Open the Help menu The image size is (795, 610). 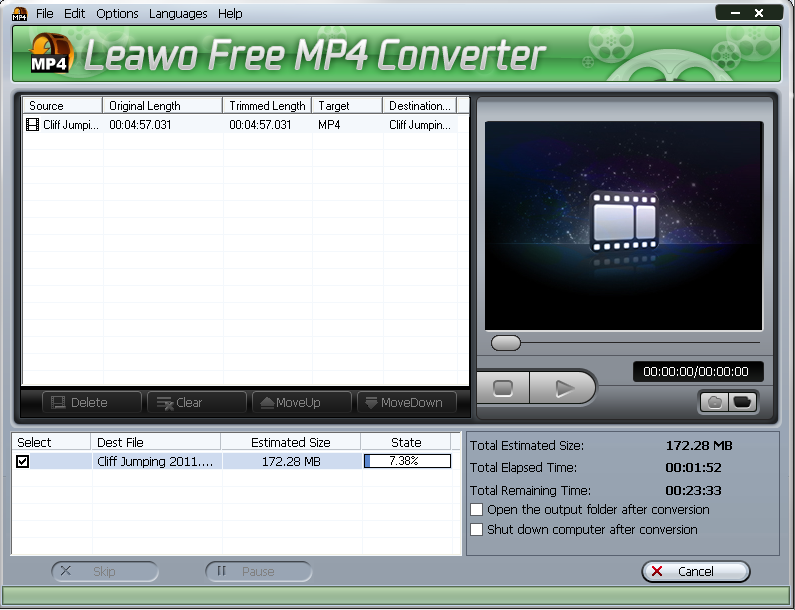[x=230, y=14]
